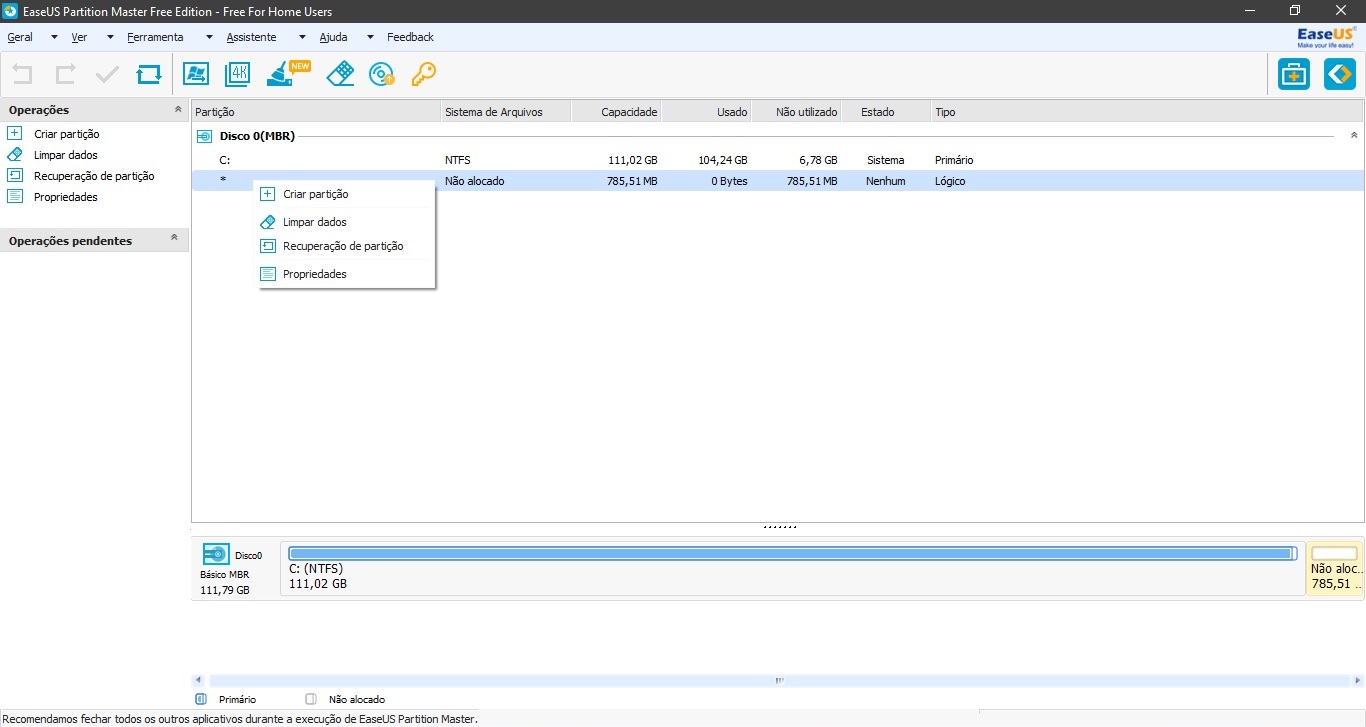Select the Não aloc. block in disk map

tap(1335, 568)
